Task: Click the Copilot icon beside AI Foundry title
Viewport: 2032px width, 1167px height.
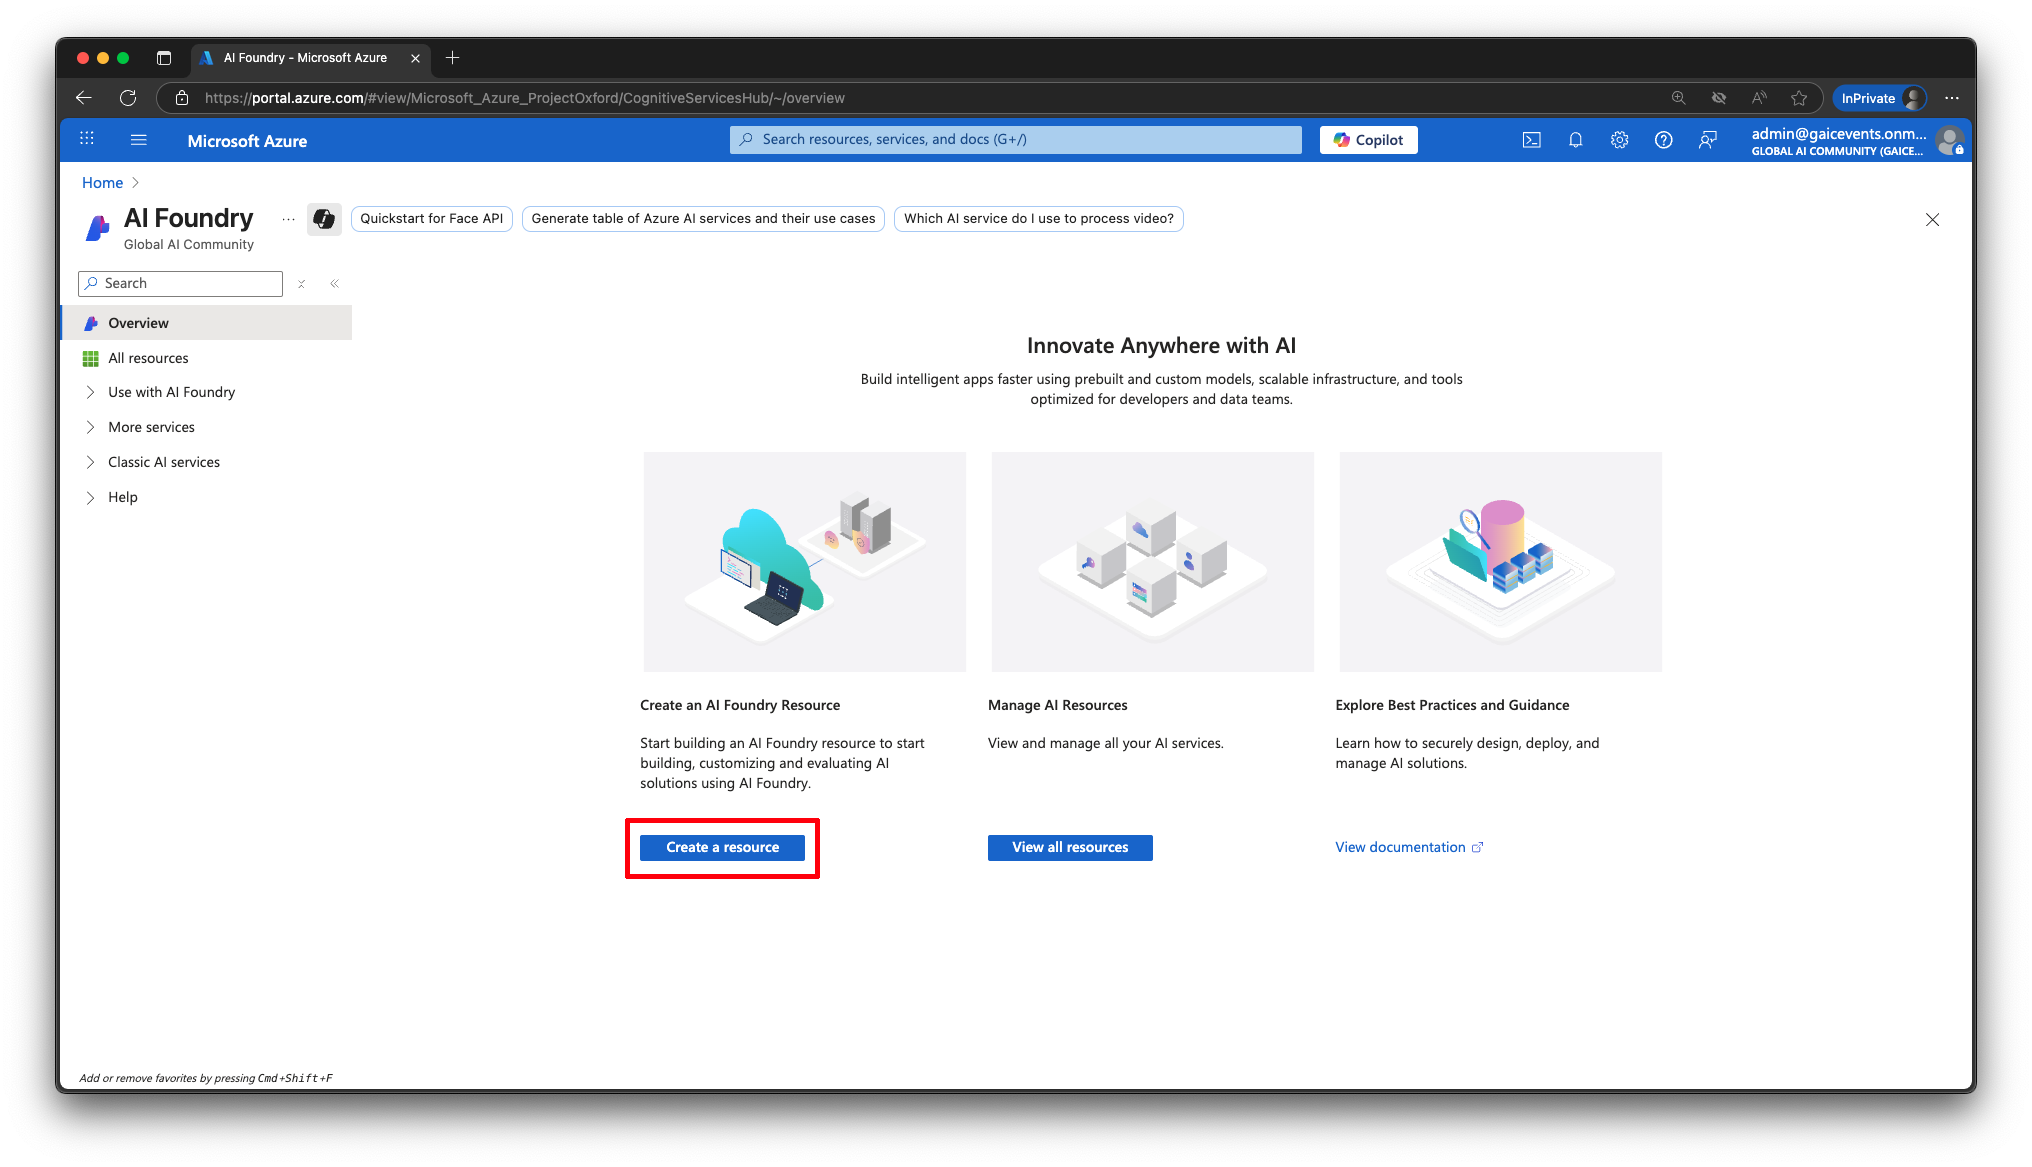Action: (324, 219)
